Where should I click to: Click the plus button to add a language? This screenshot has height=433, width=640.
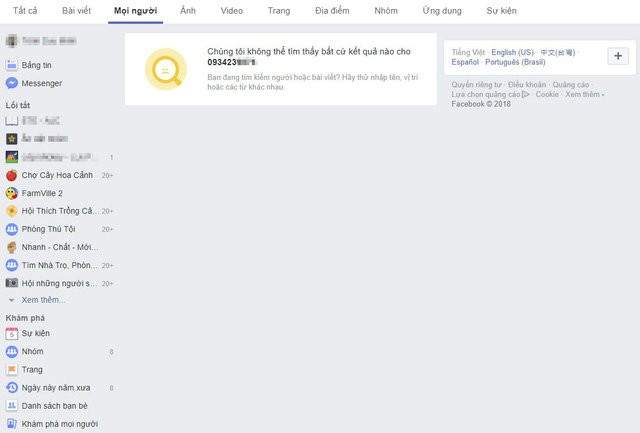[616, 56]
